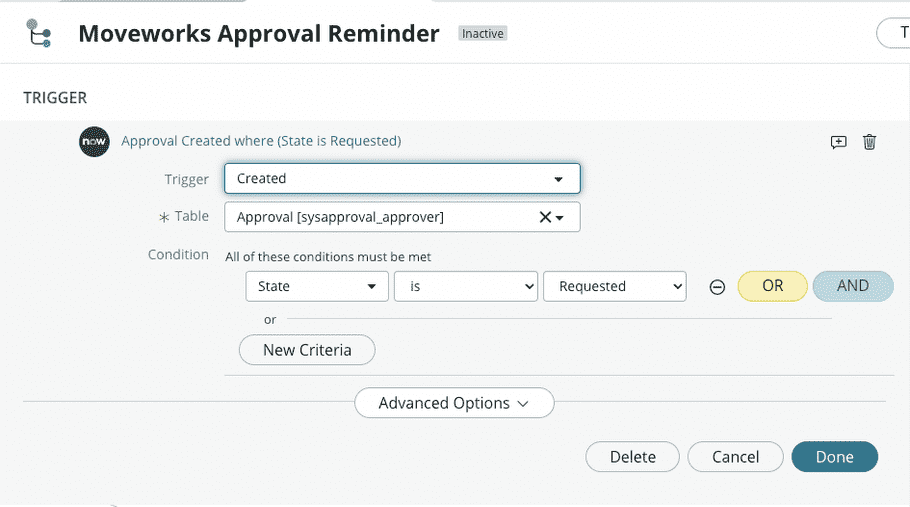Open the trigger summary link text
The image size is (910, 507).
click(x=261, y=141)
